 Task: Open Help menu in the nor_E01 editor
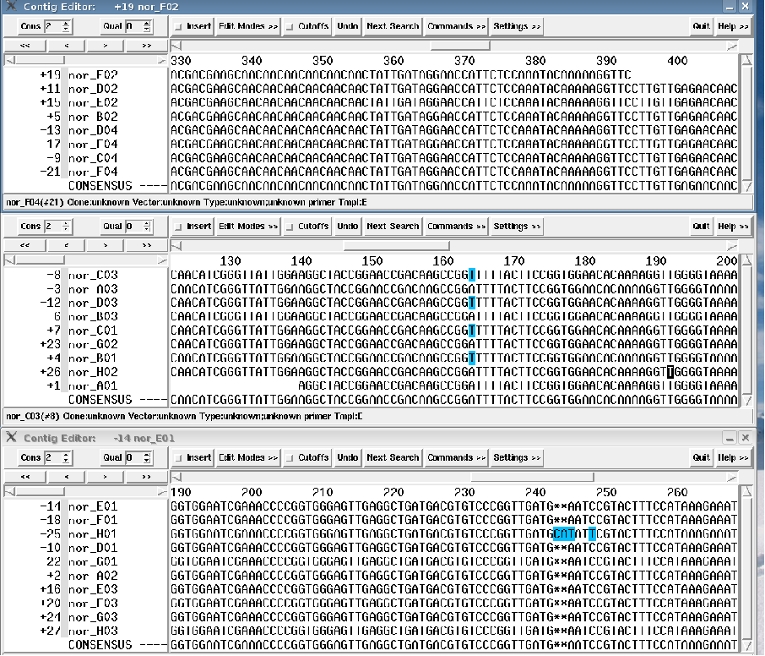pos(732,458)
